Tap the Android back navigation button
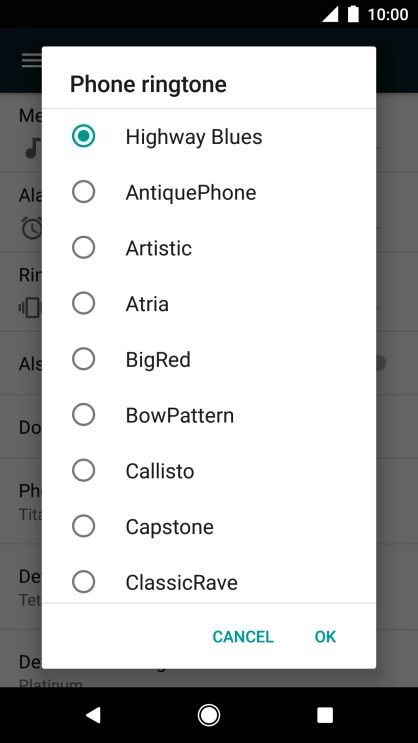 click(x=93, y=715)
